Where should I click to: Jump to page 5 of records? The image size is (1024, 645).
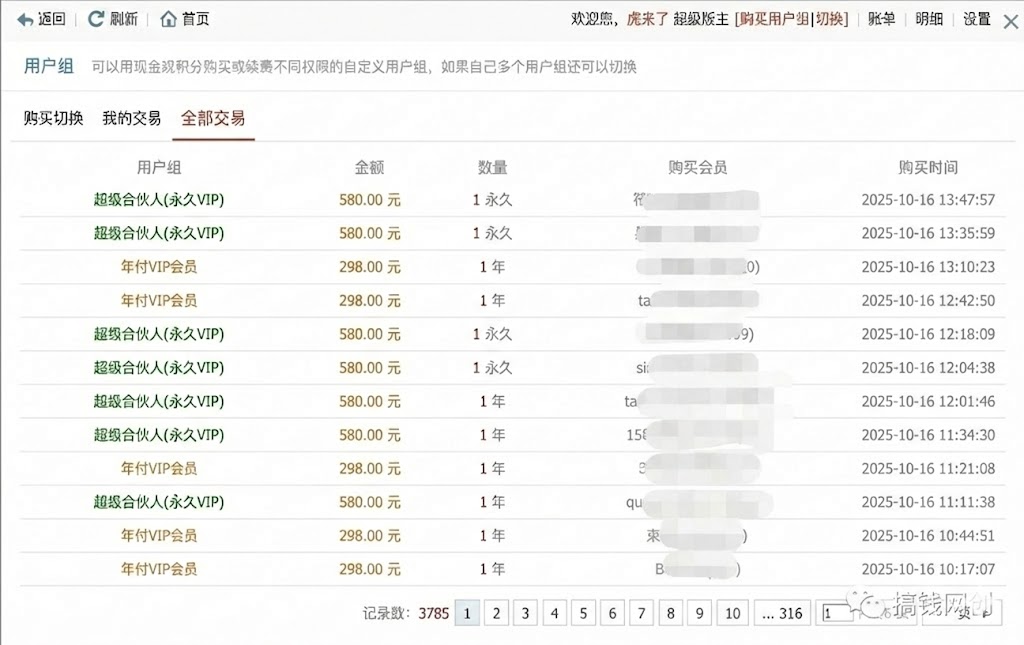tap(583, 613)
